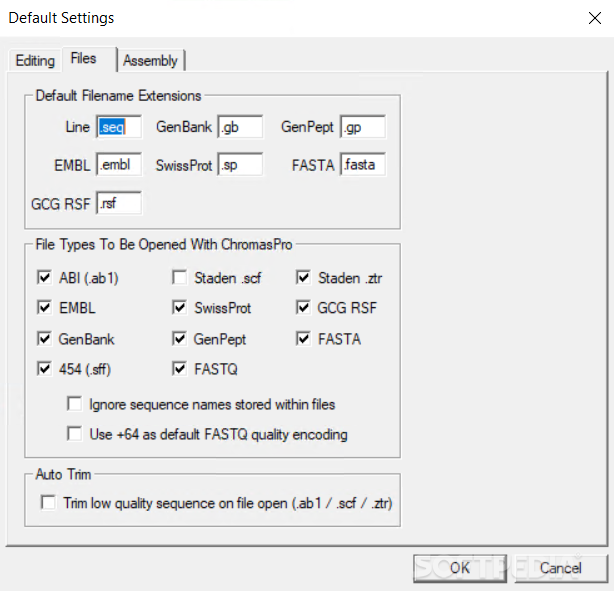Uncheck the GenBank file type checkbox
The image size is (614, 591).
click(x=44, y=338)
